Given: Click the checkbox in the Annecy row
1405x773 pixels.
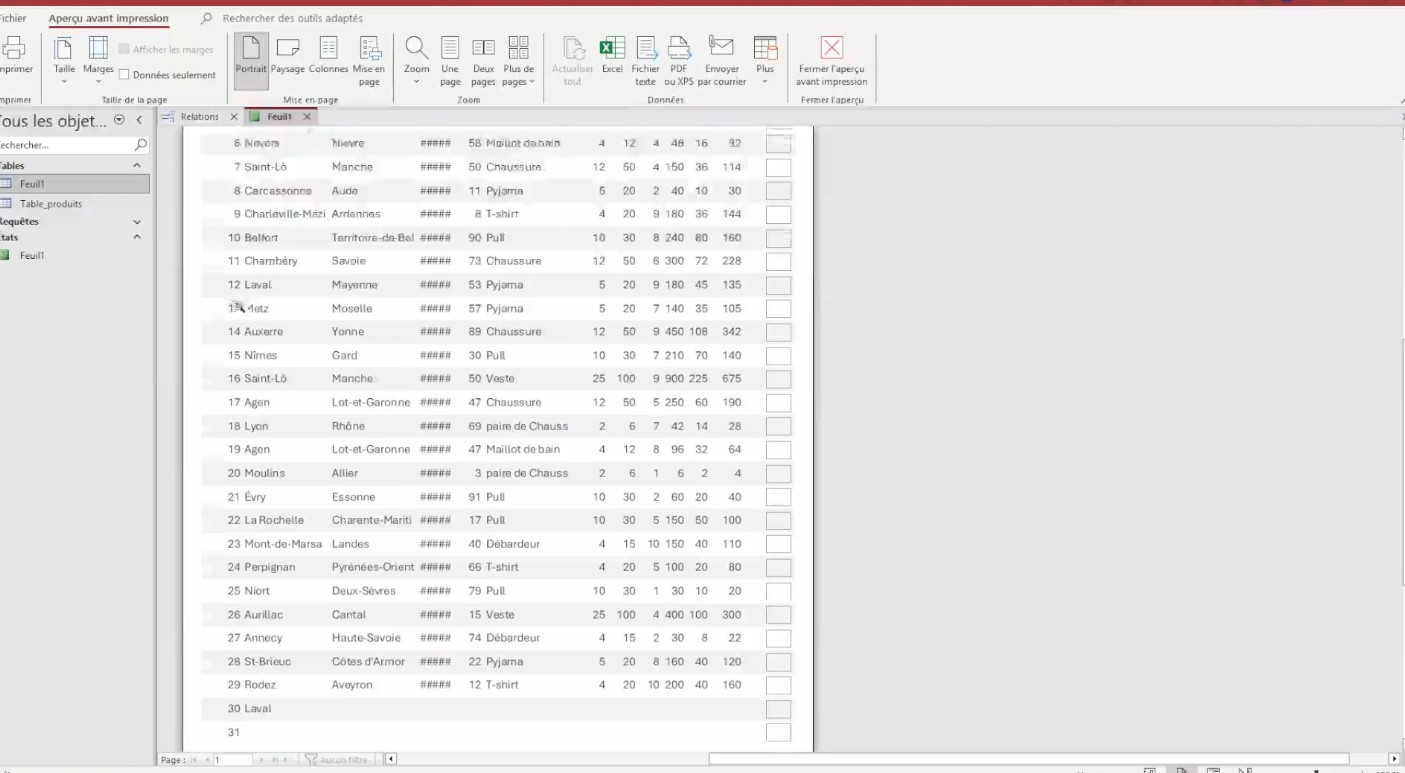Looking at the screenshot, I should (778, 638).
